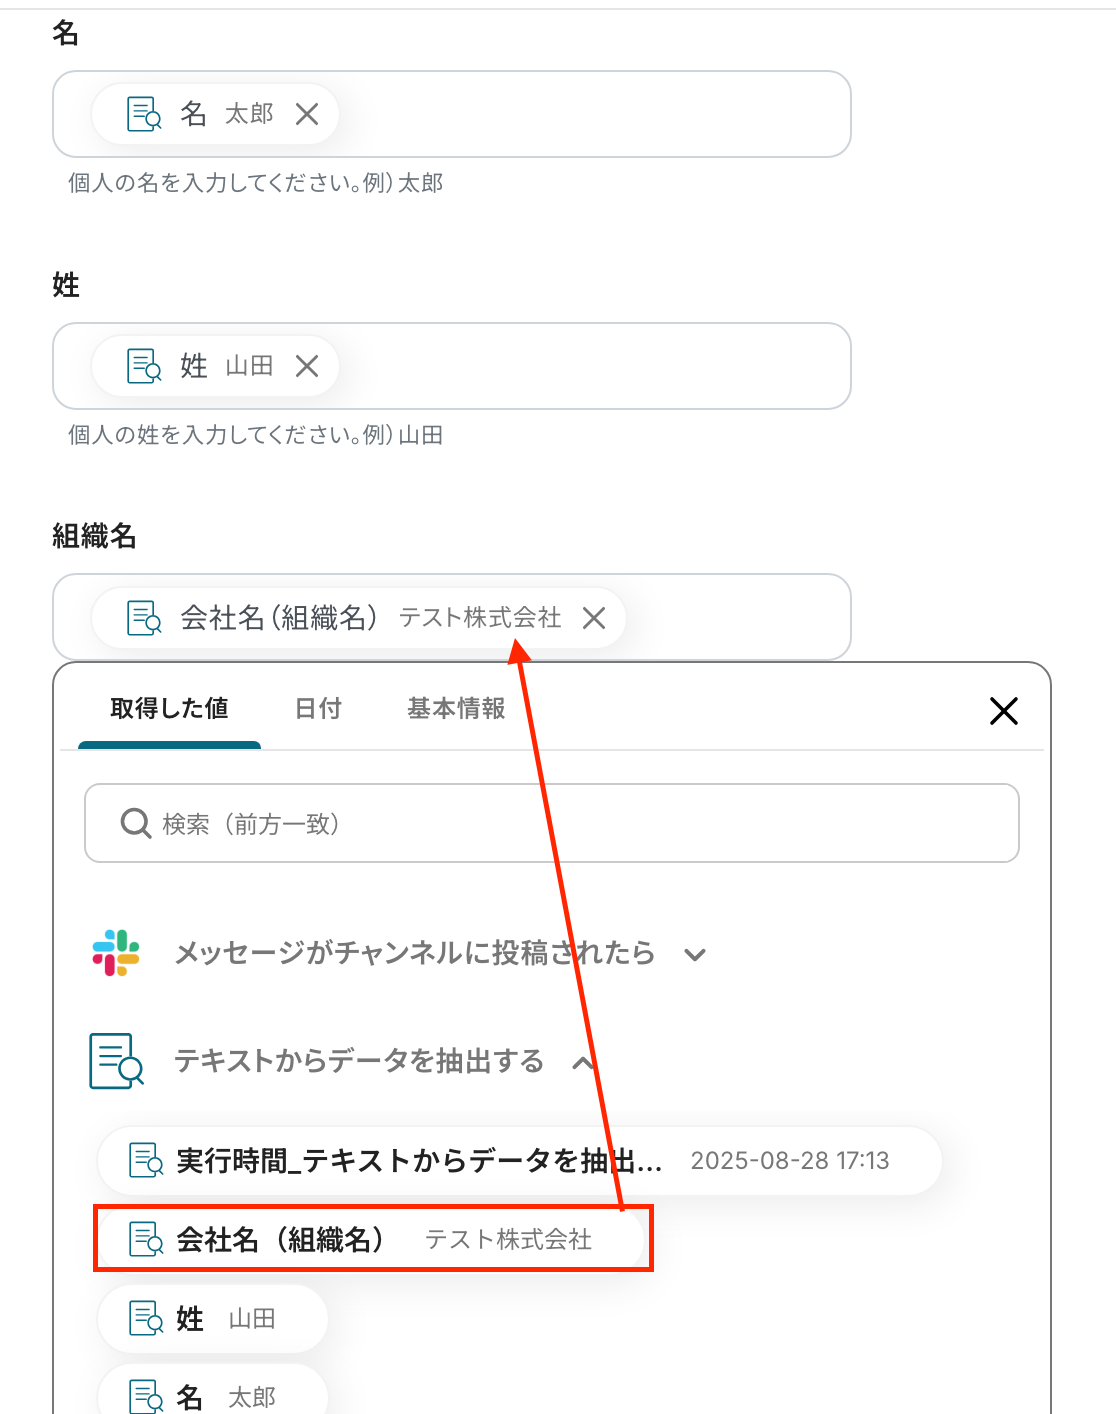Viewport: 1116px width, 1414px height.
Task: Collapse テキストからデータを抽出する section
Action: point(584,1062)
